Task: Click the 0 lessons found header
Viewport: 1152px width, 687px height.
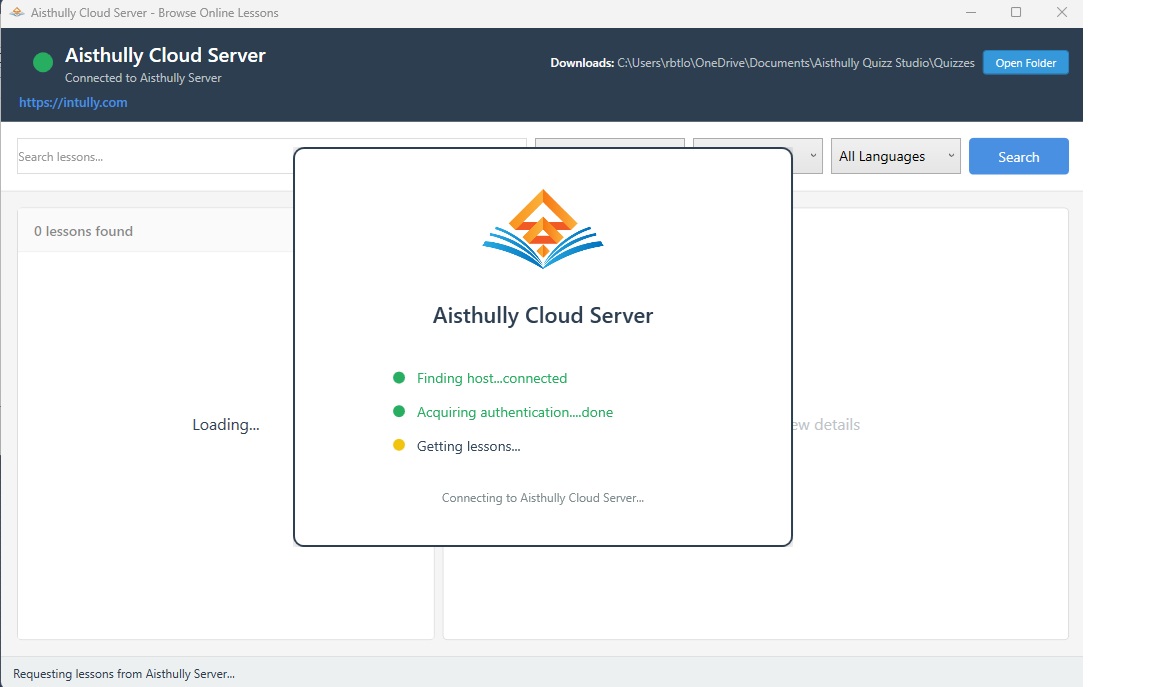Action: [83, 231]
